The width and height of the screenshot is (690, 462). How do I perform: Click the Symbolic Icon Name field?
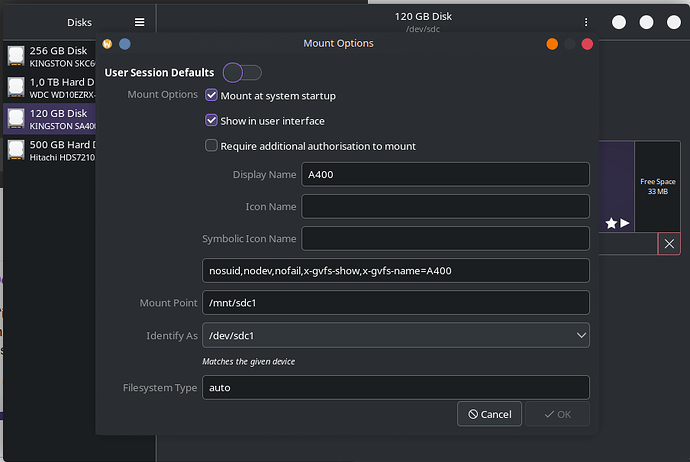[x=445, y=239]
